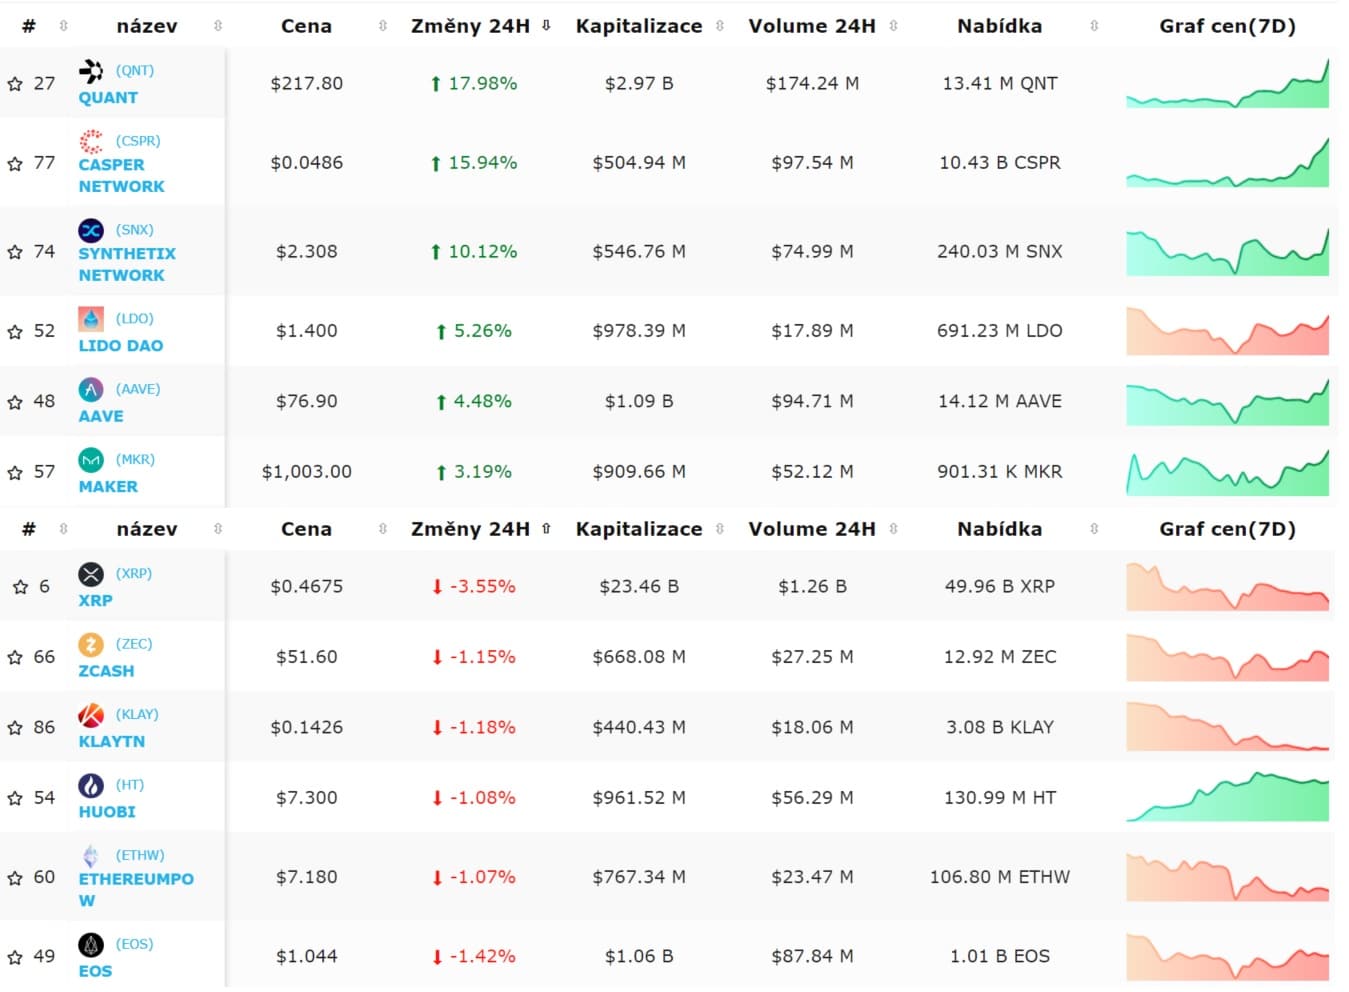The width and height of the screenshot is (1349, 992).
Task: Click the Klaytn coin logo
Action: (x=91, y=715)
